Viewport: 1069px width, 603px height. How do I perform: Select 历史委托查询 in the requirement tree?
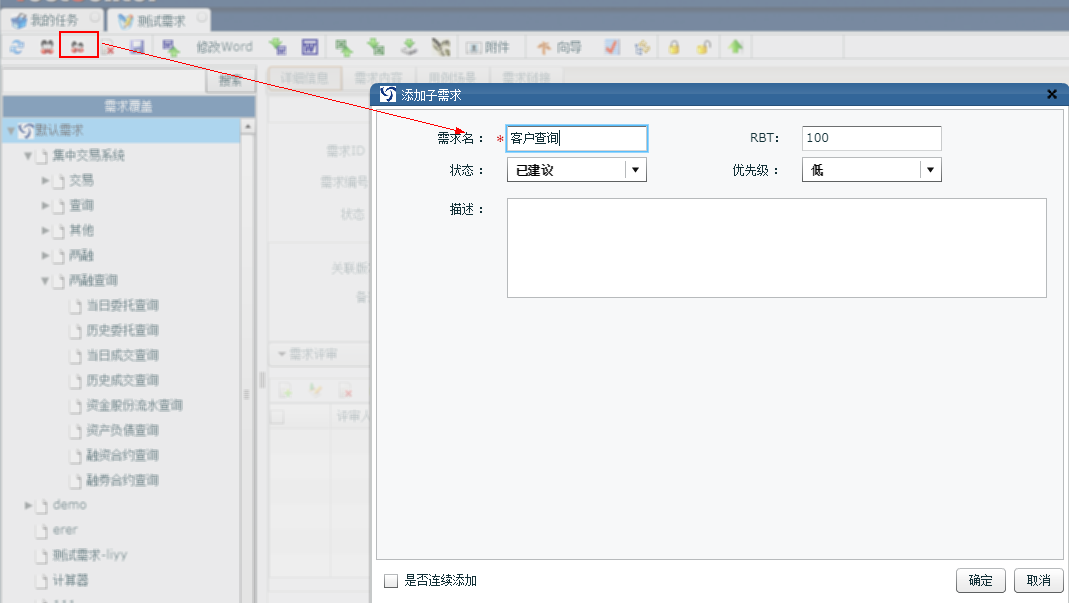click(122, 330)
